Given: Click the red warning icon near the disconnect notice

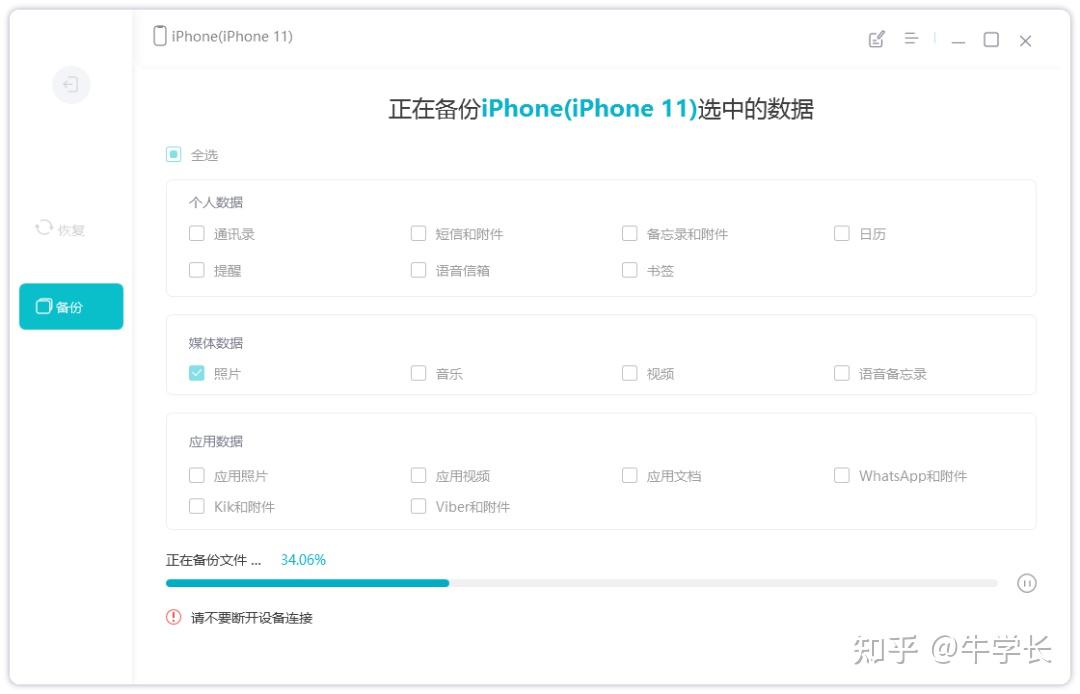Looking at the screenshot, I should pyautogui.click(x=174, y=617).
